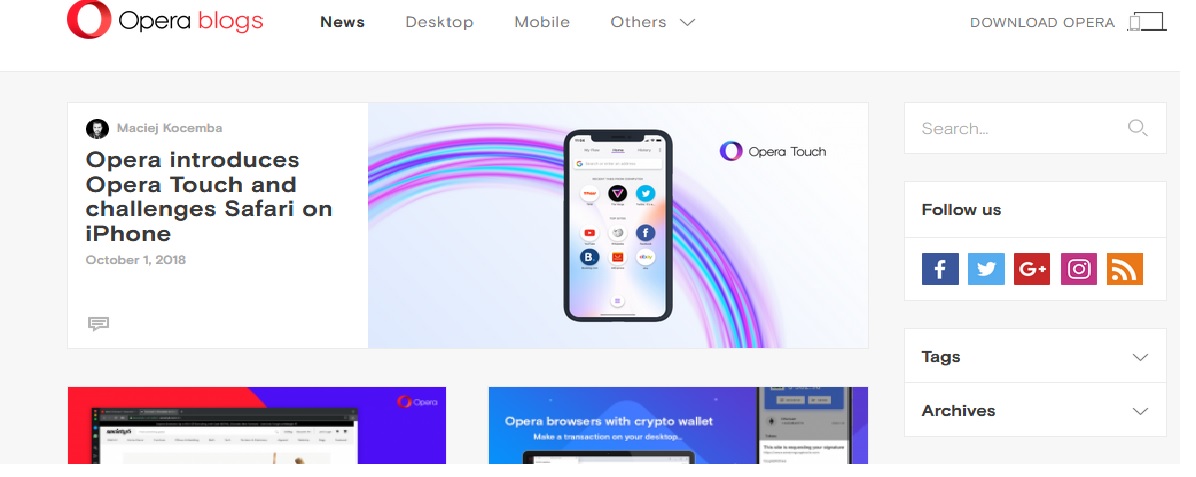Click the search magnifier icon
Image resolution: width=1196 pixels, height=477 pixels.
[x=1137, y=128]
